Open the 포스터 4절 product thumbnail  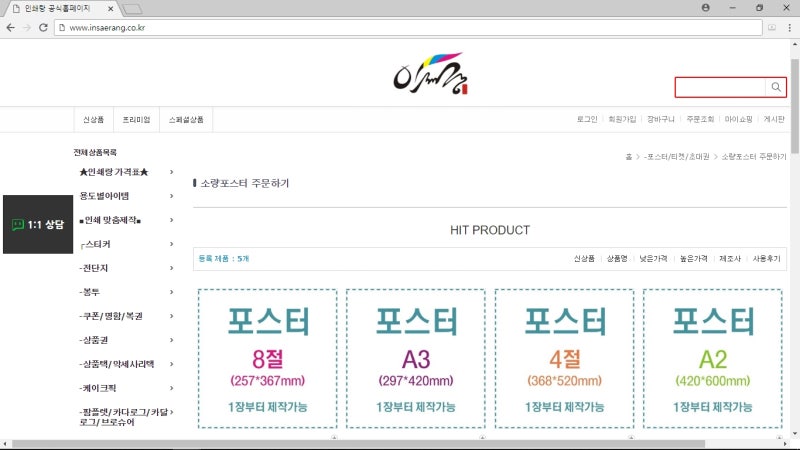click(x=564, y=359)
